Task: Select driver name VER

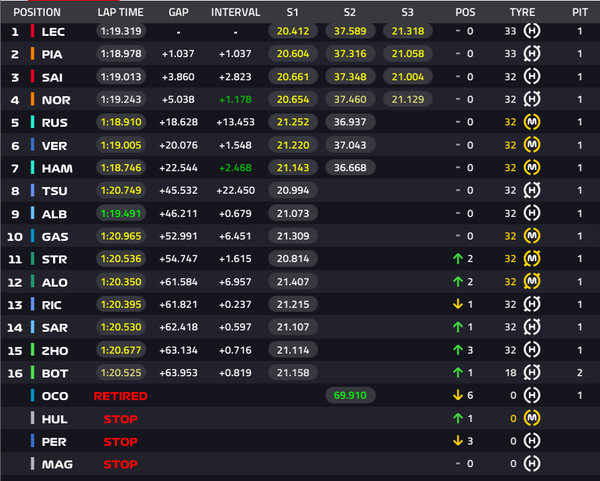Action: [54, 145]
